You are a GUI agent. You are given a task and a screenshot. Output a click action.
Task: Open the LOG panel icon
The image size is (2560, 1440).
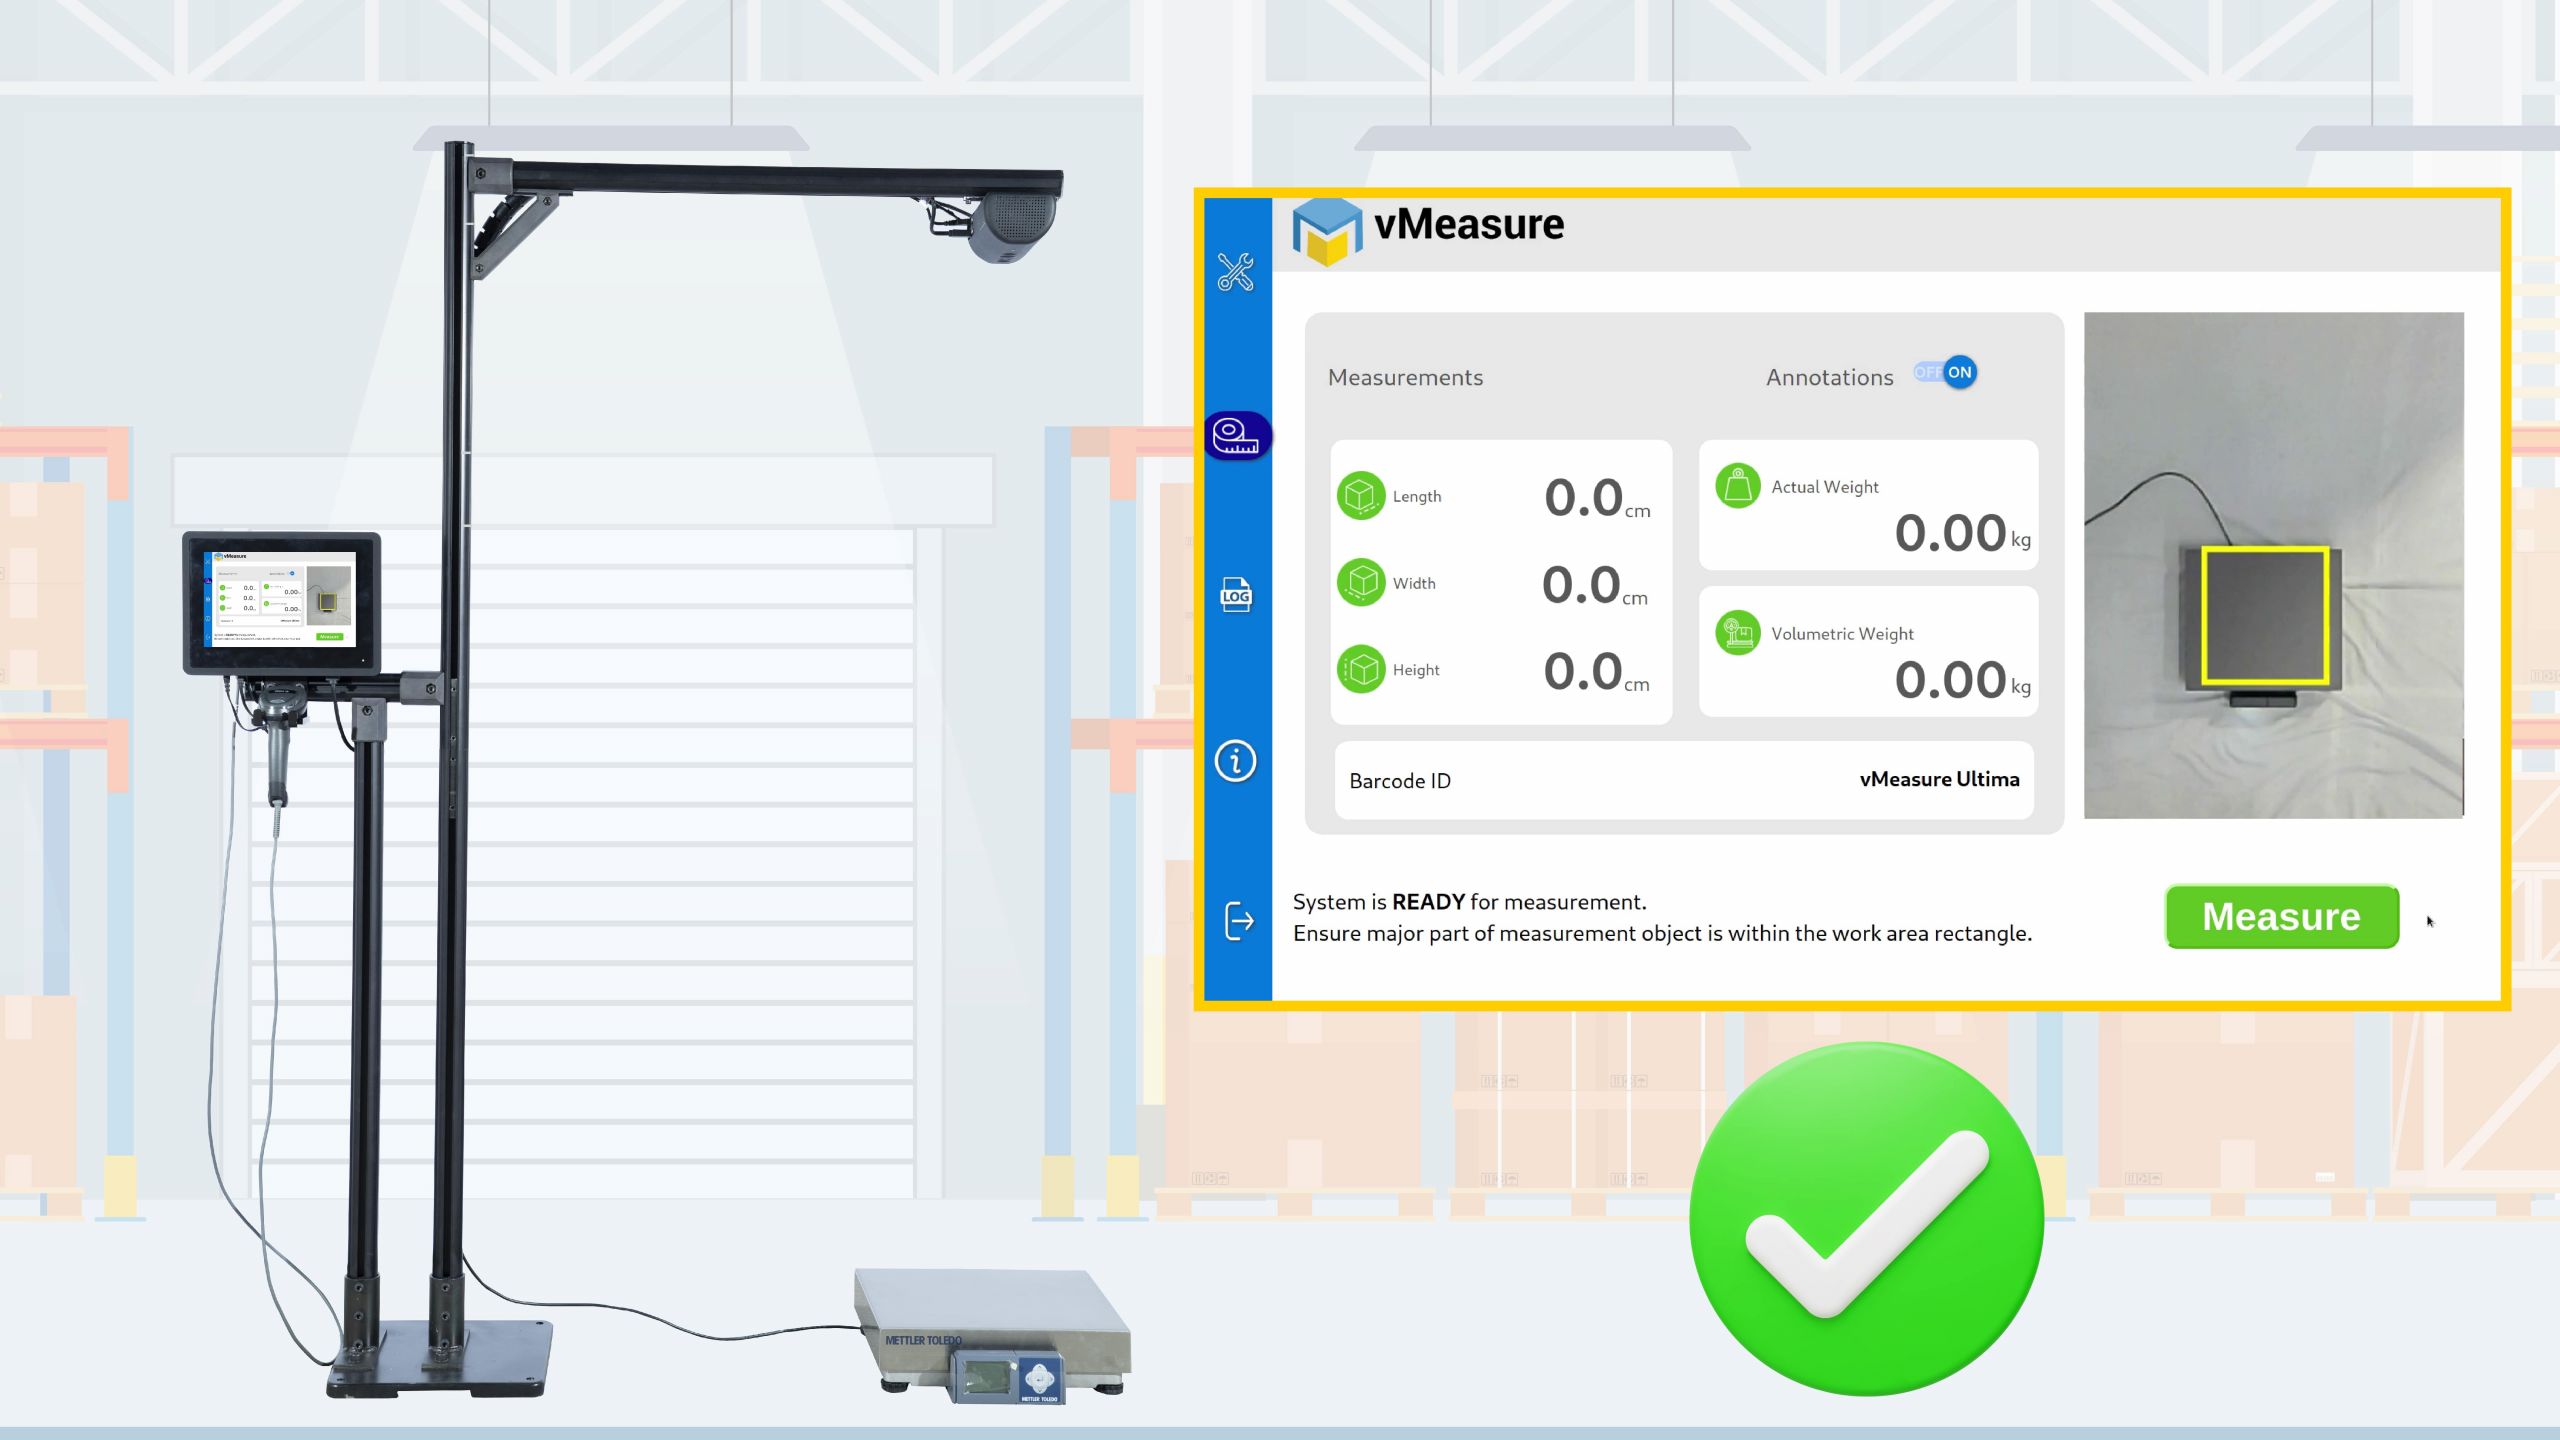[1236, 596]
